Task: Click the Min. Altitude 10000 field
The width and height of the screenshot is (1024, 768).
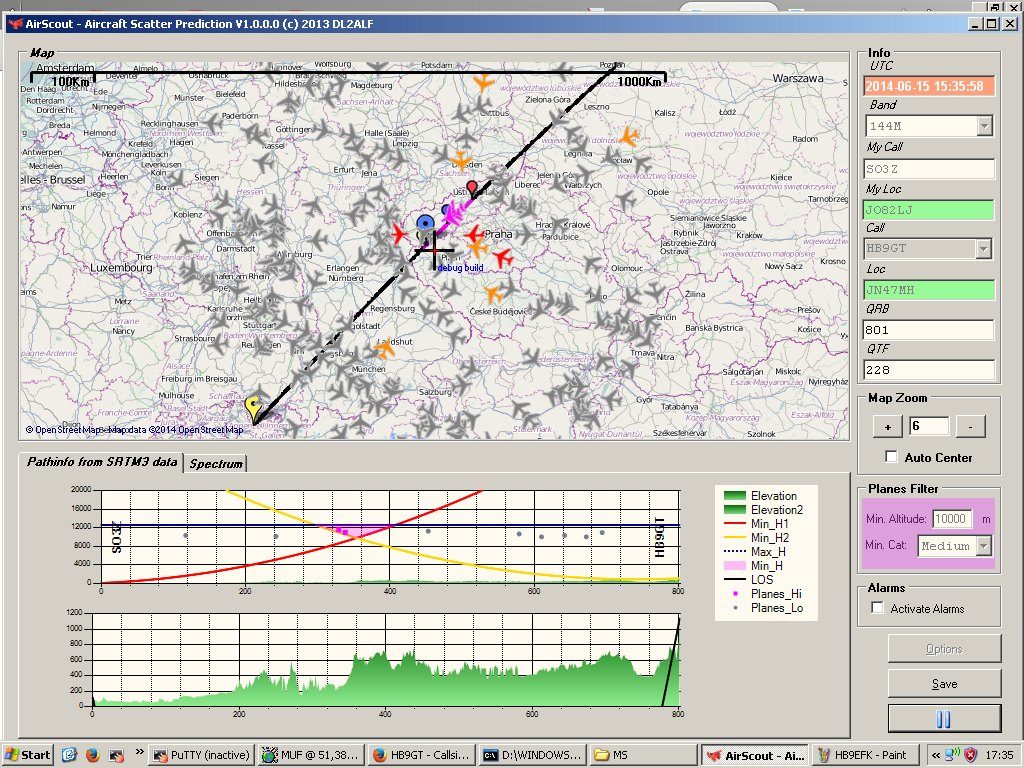Action: 952,519
